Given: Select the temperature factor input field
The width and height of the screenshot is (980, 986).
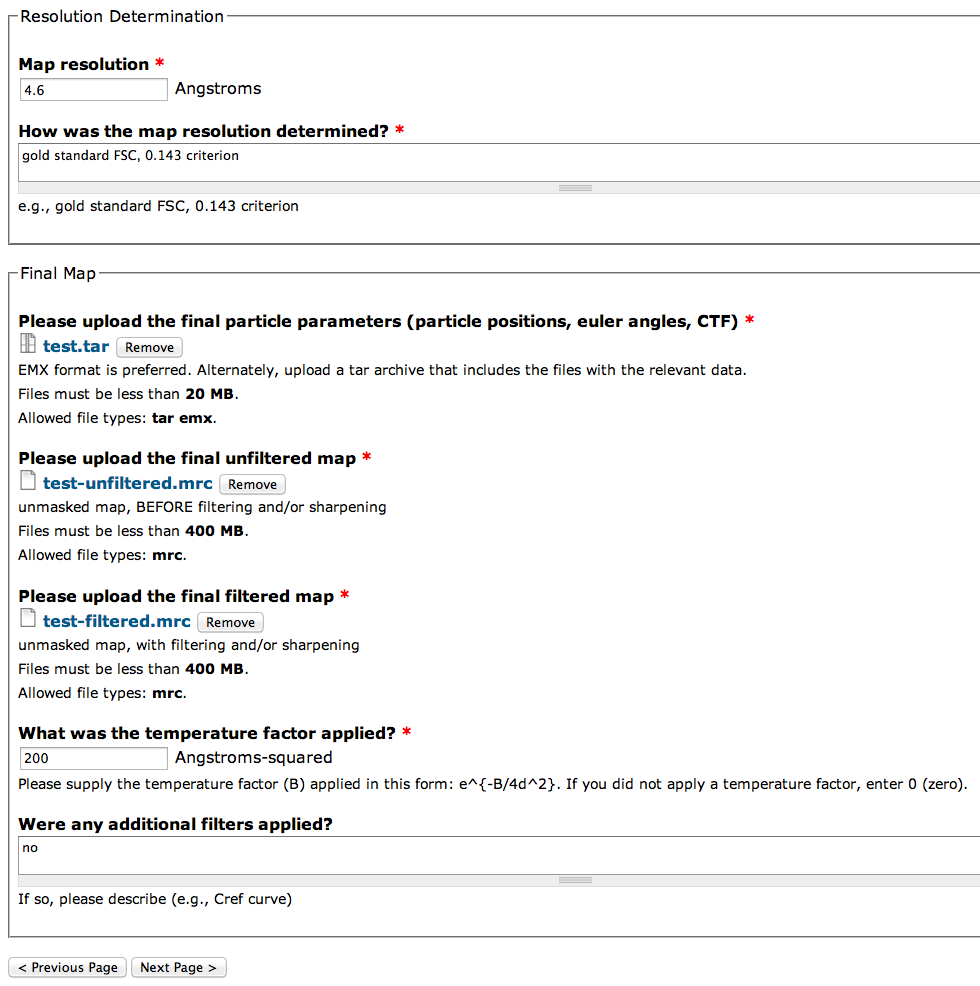Looking at the screenshot, I should tap(94, 758).
